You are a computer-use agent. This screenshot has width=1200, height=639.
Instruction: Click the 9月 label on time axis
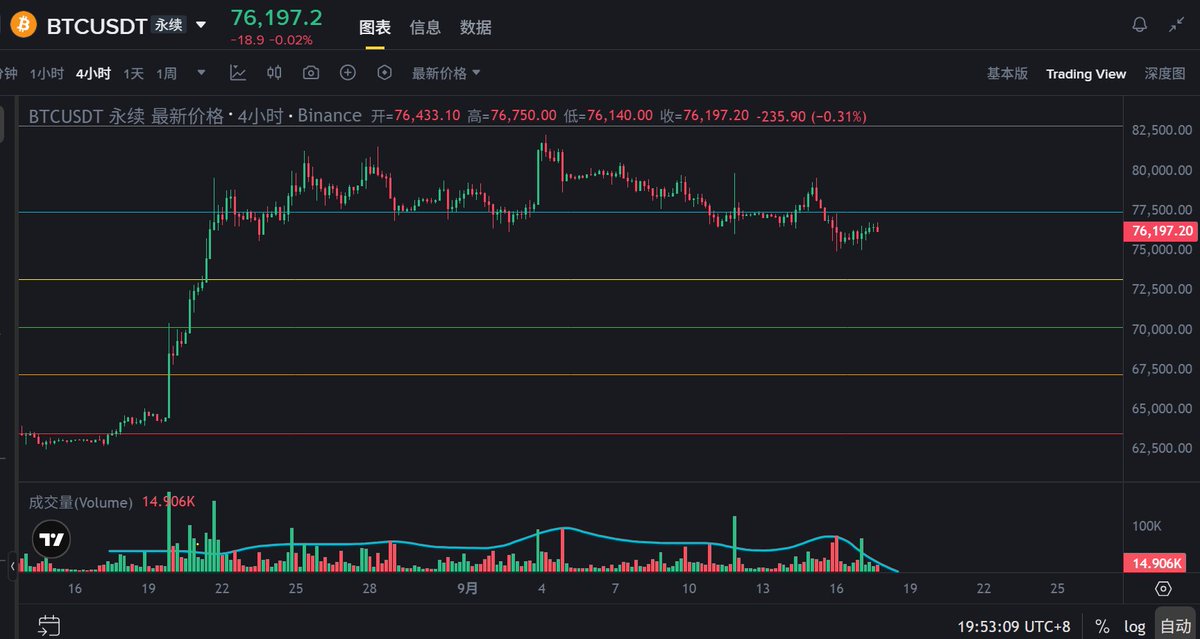pyautogui.click(x=466, y=589)
